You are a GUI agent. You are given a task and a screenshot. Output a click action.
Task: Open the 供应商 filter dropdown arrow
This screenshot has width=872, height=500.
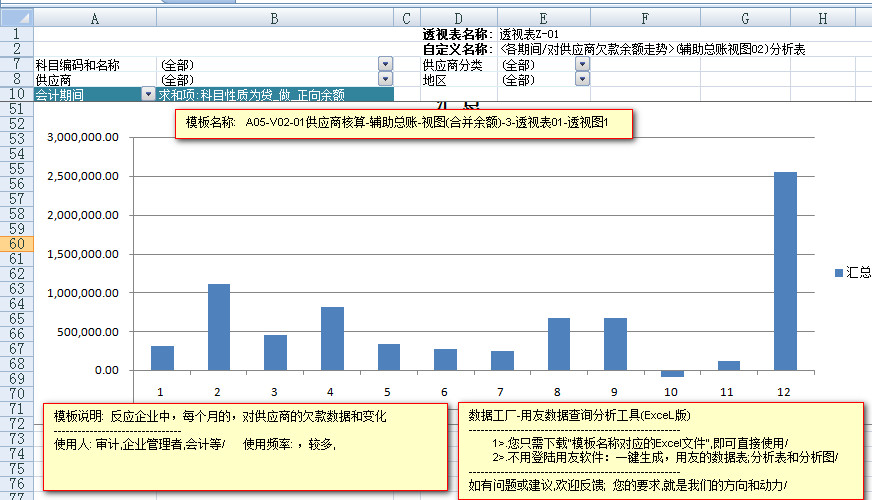(x=386, y=80)
